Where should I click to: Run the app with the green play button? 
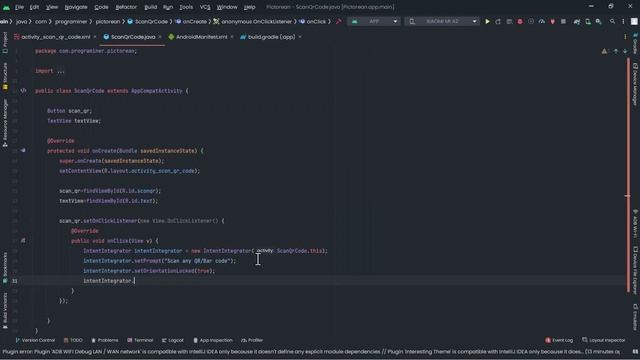(x=487, y=21)
